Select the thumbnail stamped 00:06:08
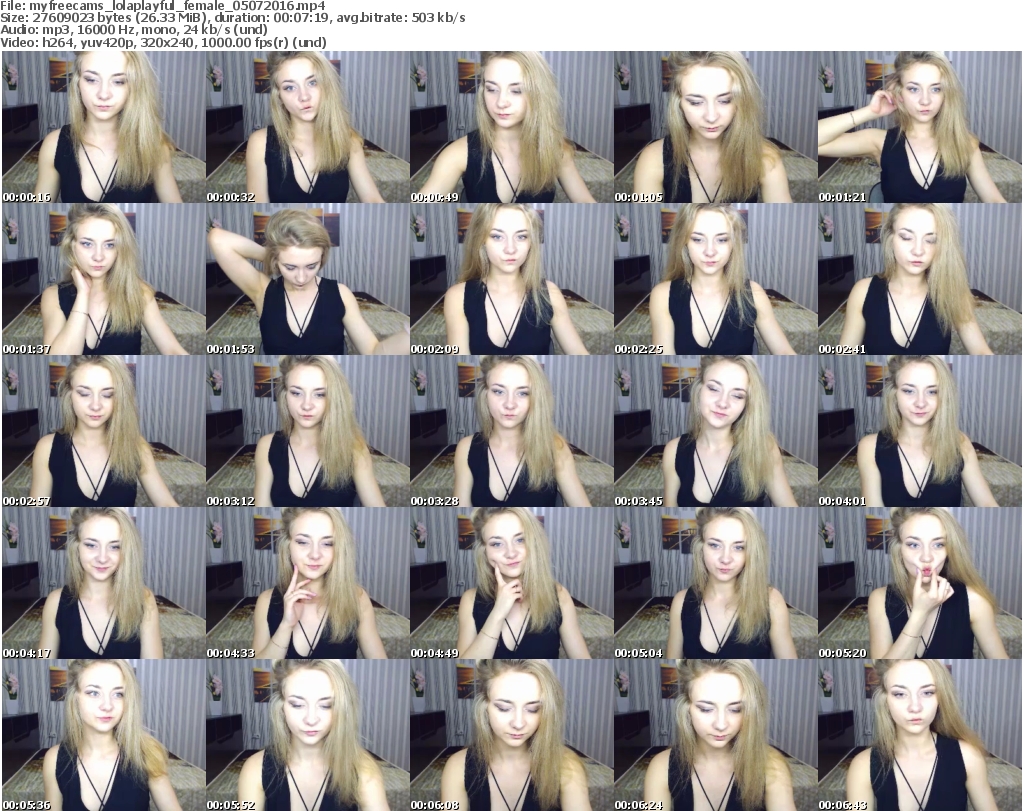The height and width of the screenshot is (811, 1024). pyautogui.click(x=511, y=735)
